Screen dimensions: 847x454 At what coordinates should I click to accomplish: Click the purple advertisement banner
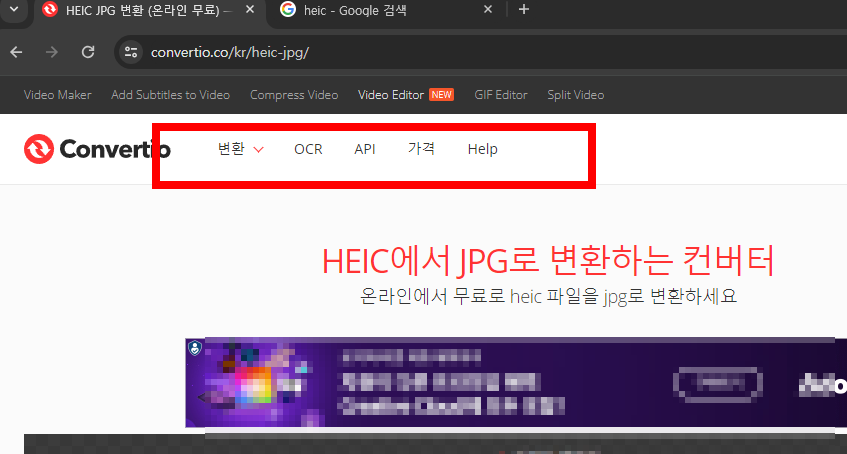point(516,383)
